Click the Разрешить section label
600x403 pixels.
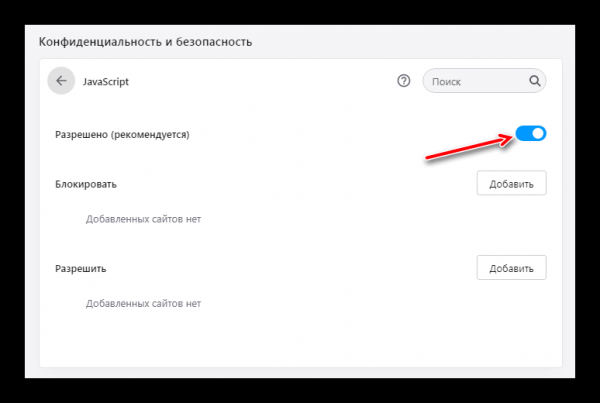click(80, 269)
